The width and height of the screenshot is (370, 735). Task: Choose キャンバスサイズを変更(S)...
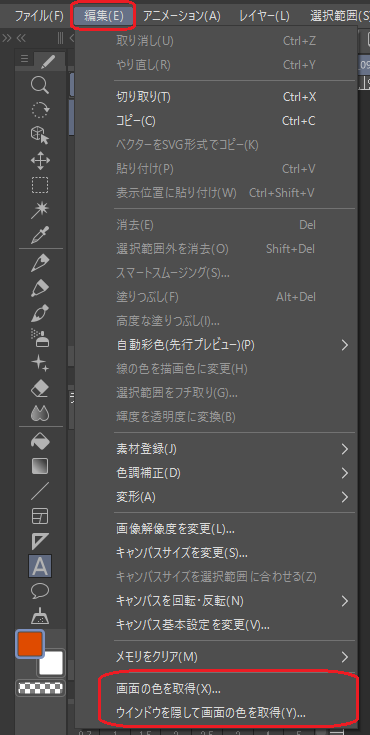(216, 553)
